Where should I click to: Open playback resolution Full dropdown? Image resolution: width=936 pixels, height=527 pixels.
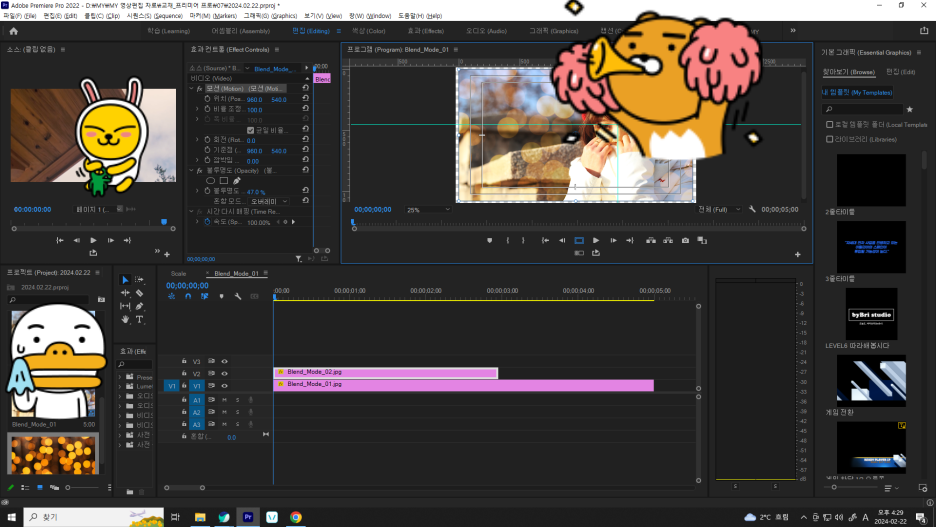coord(719,209)
